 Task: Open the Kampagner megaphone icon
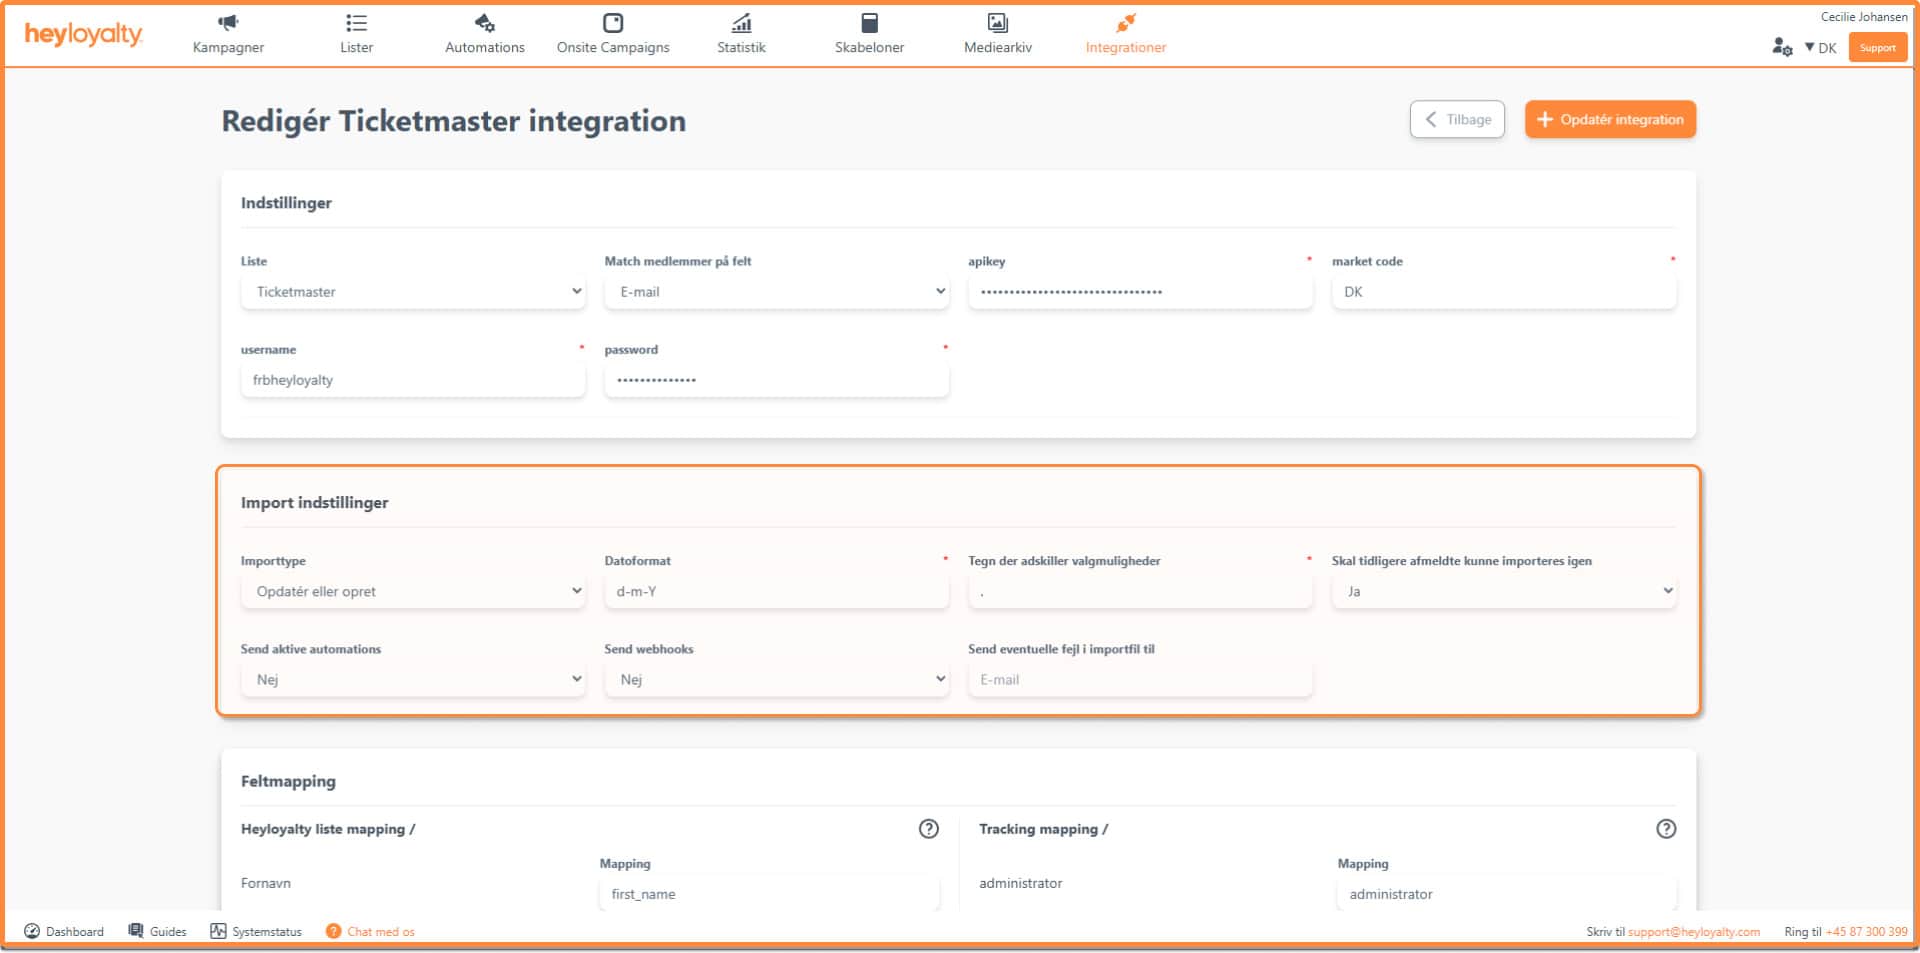(x=228, y=23)
